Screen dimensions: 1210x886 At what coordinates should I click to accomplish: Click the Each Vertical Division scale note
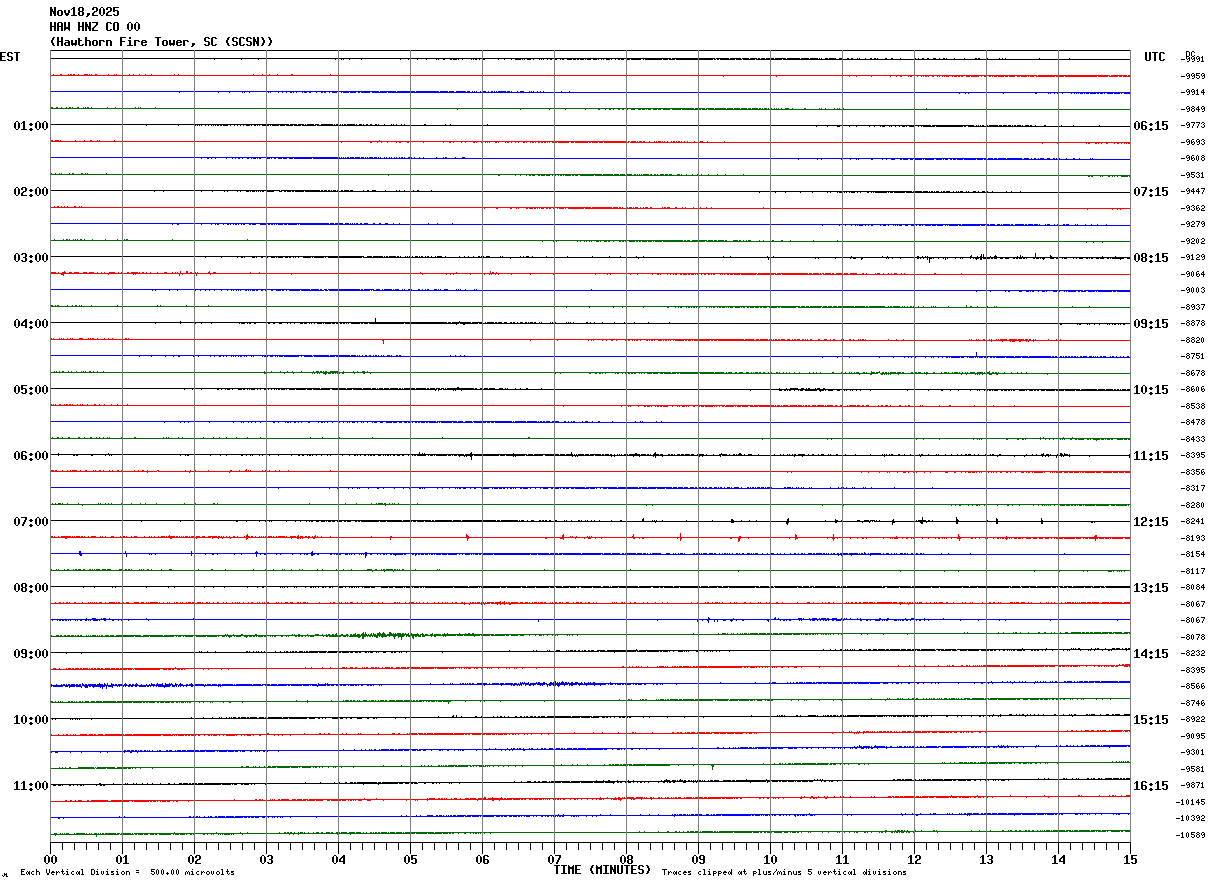click(x=127, y=873)
